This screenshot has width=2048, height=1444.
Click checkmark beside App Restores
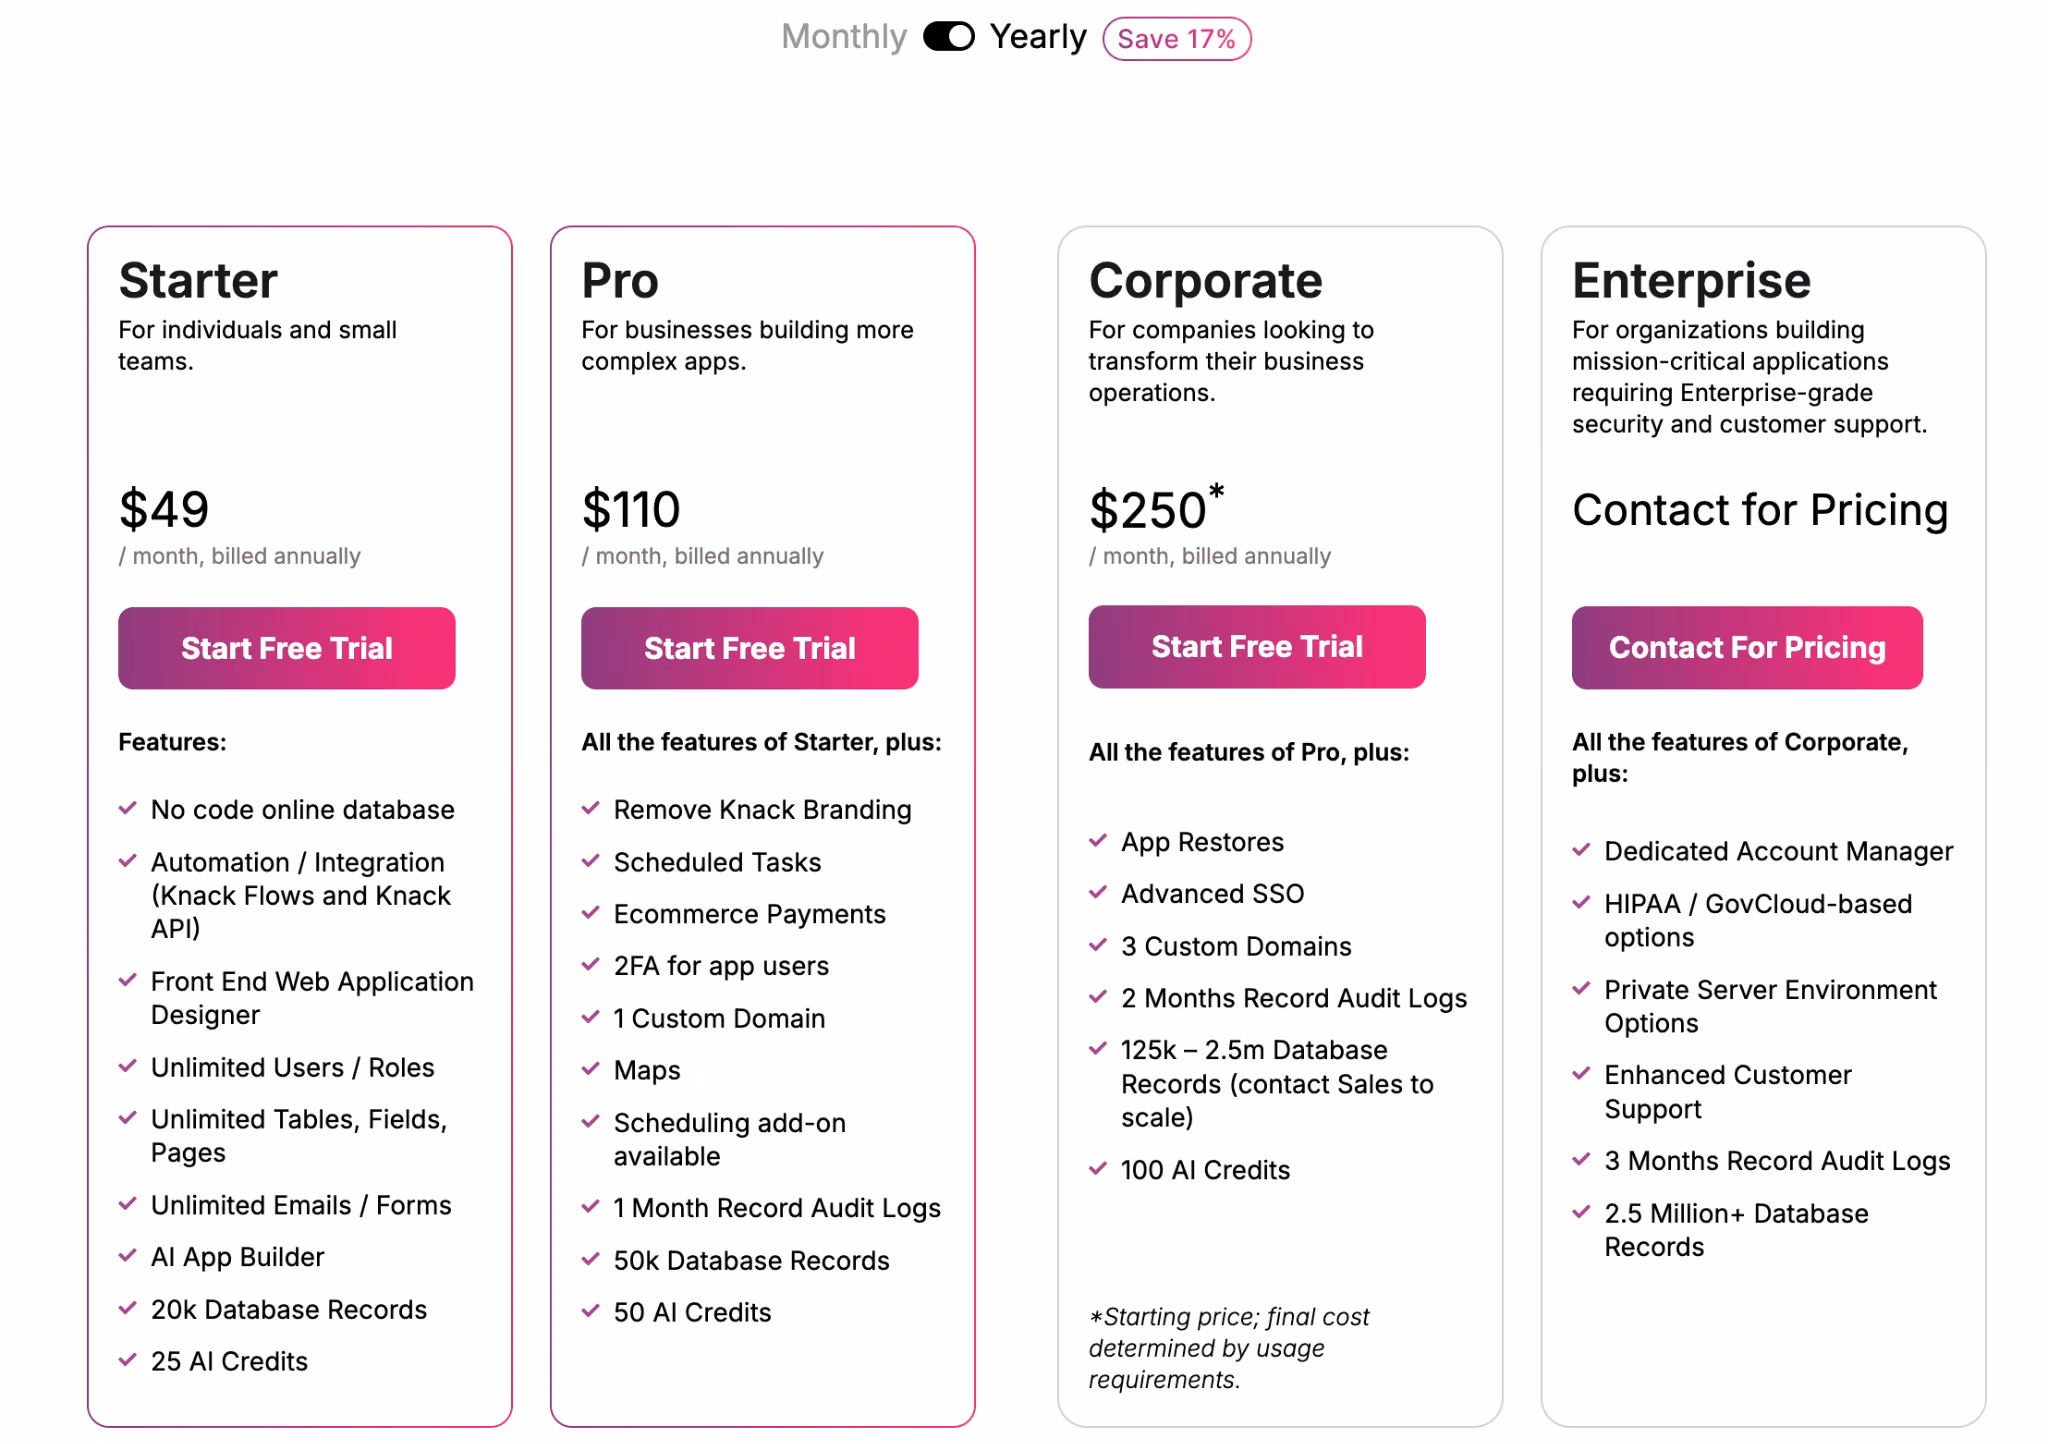(1098, 840)
